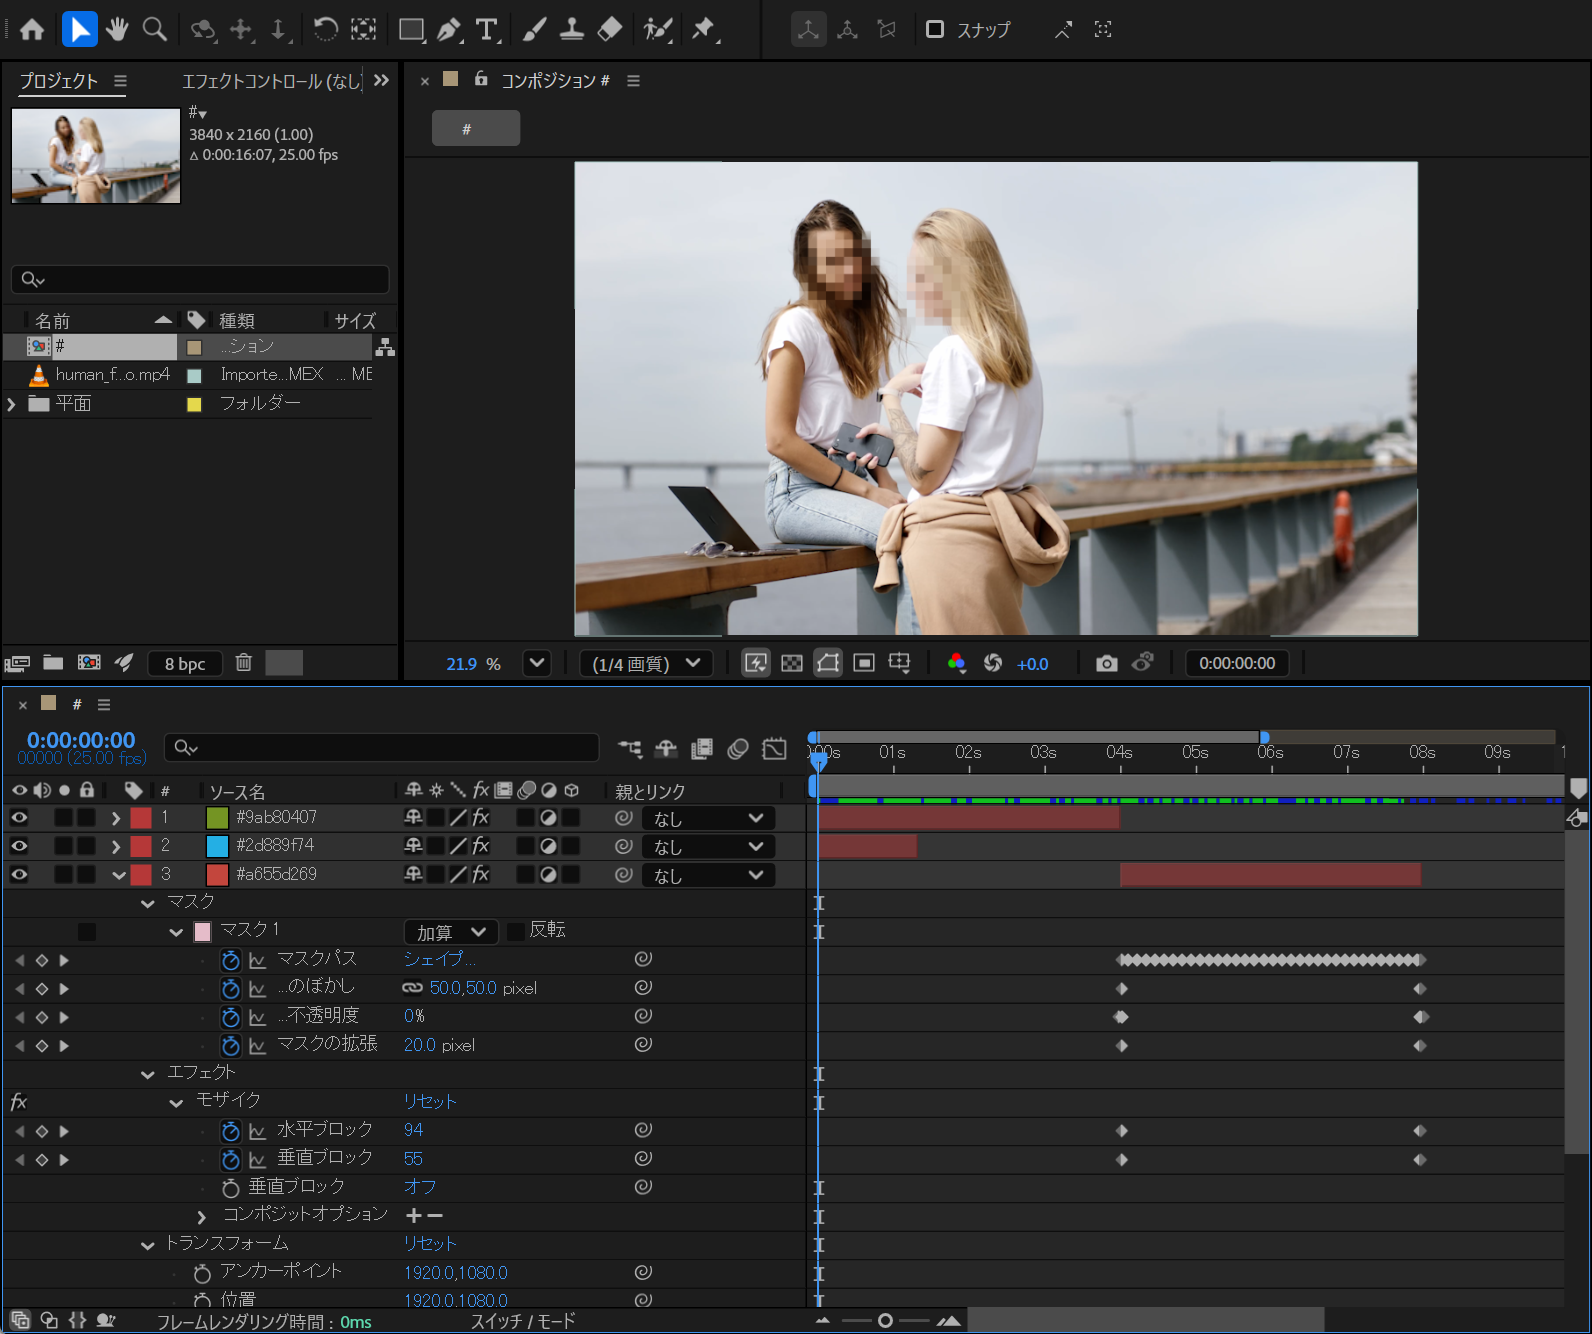Open the Project panel hamburger menu
This screenshot has height=1334, width=1592.
[120, 81]
